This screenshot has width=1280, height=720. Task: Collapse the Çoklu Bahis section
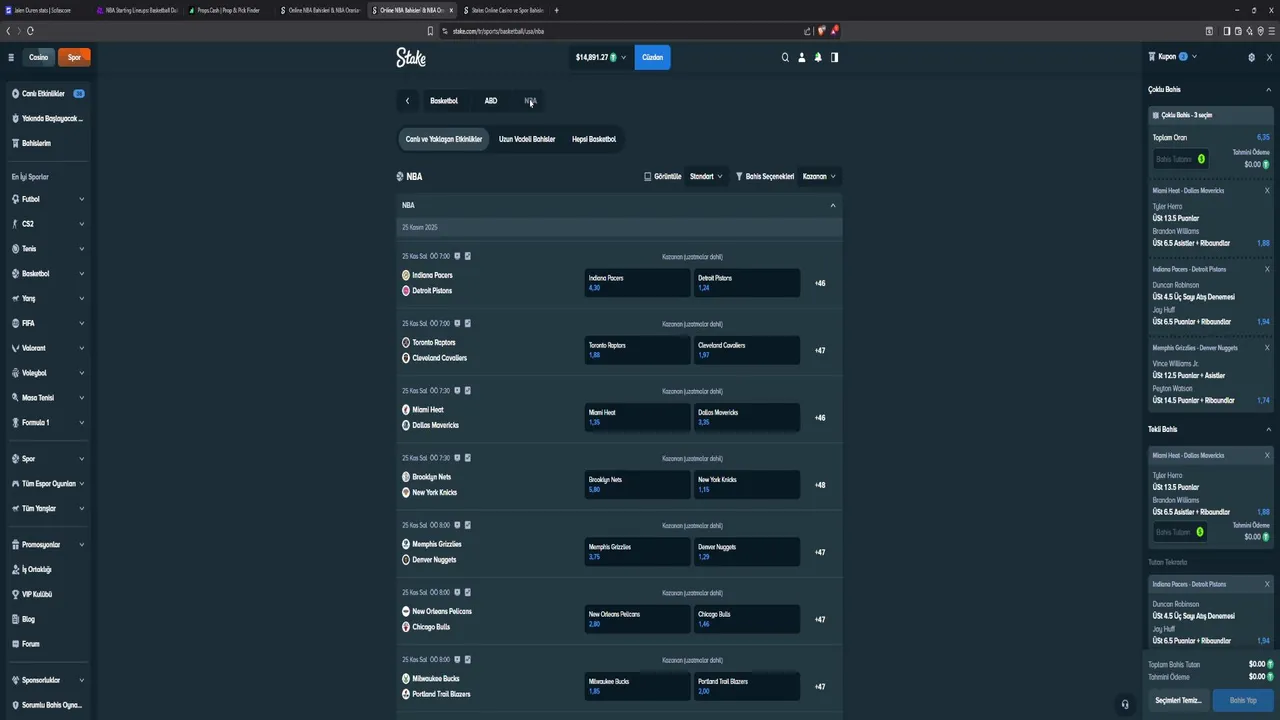point(1268,90)
